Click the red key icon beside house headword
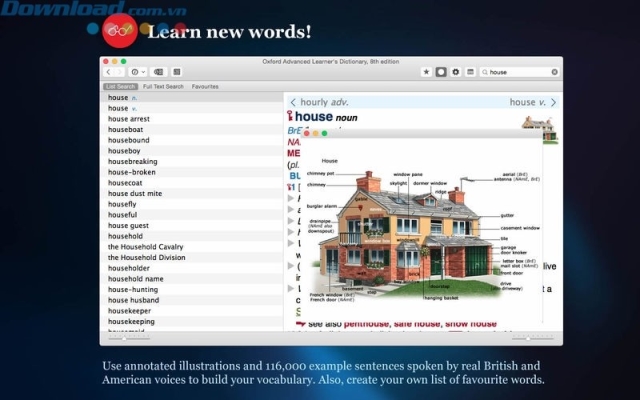The width and height of the screenshot is (640, 400). pos(291,117)
